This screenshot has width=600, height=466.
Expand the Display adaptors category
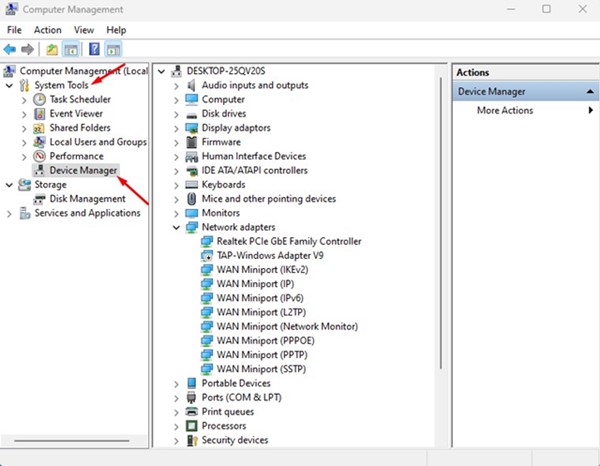click(177, 128)
